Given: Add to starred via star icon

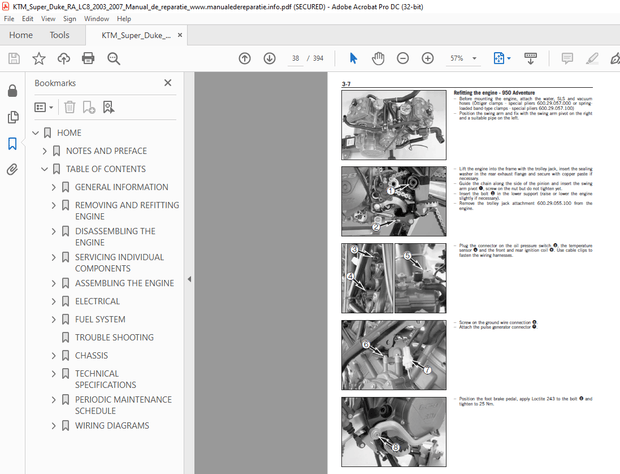Looking at the screenshot, I should coord(39,59).
